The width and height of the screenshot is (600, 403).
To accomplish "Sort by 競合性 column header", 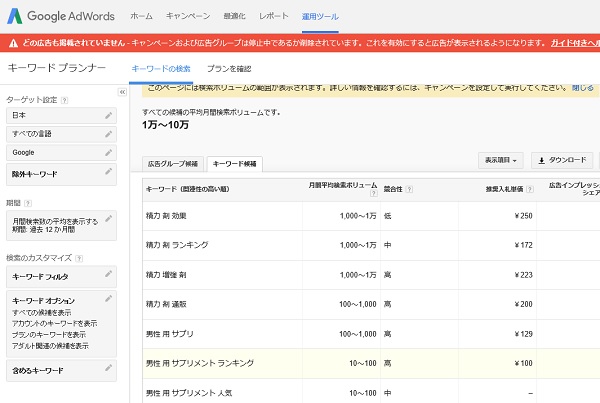I will pyautogui.click(x=393, y=189).
